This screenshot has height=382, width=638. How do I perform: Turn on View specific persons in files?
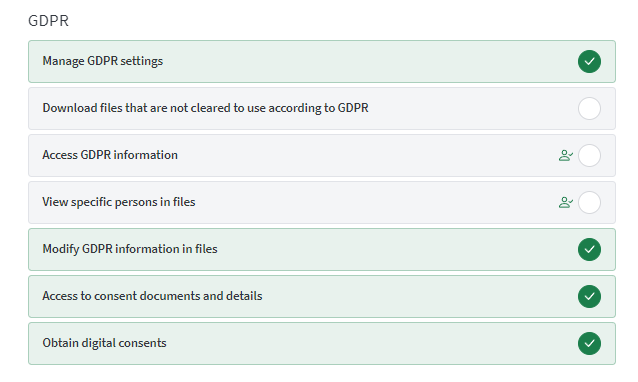click(589, 203)
